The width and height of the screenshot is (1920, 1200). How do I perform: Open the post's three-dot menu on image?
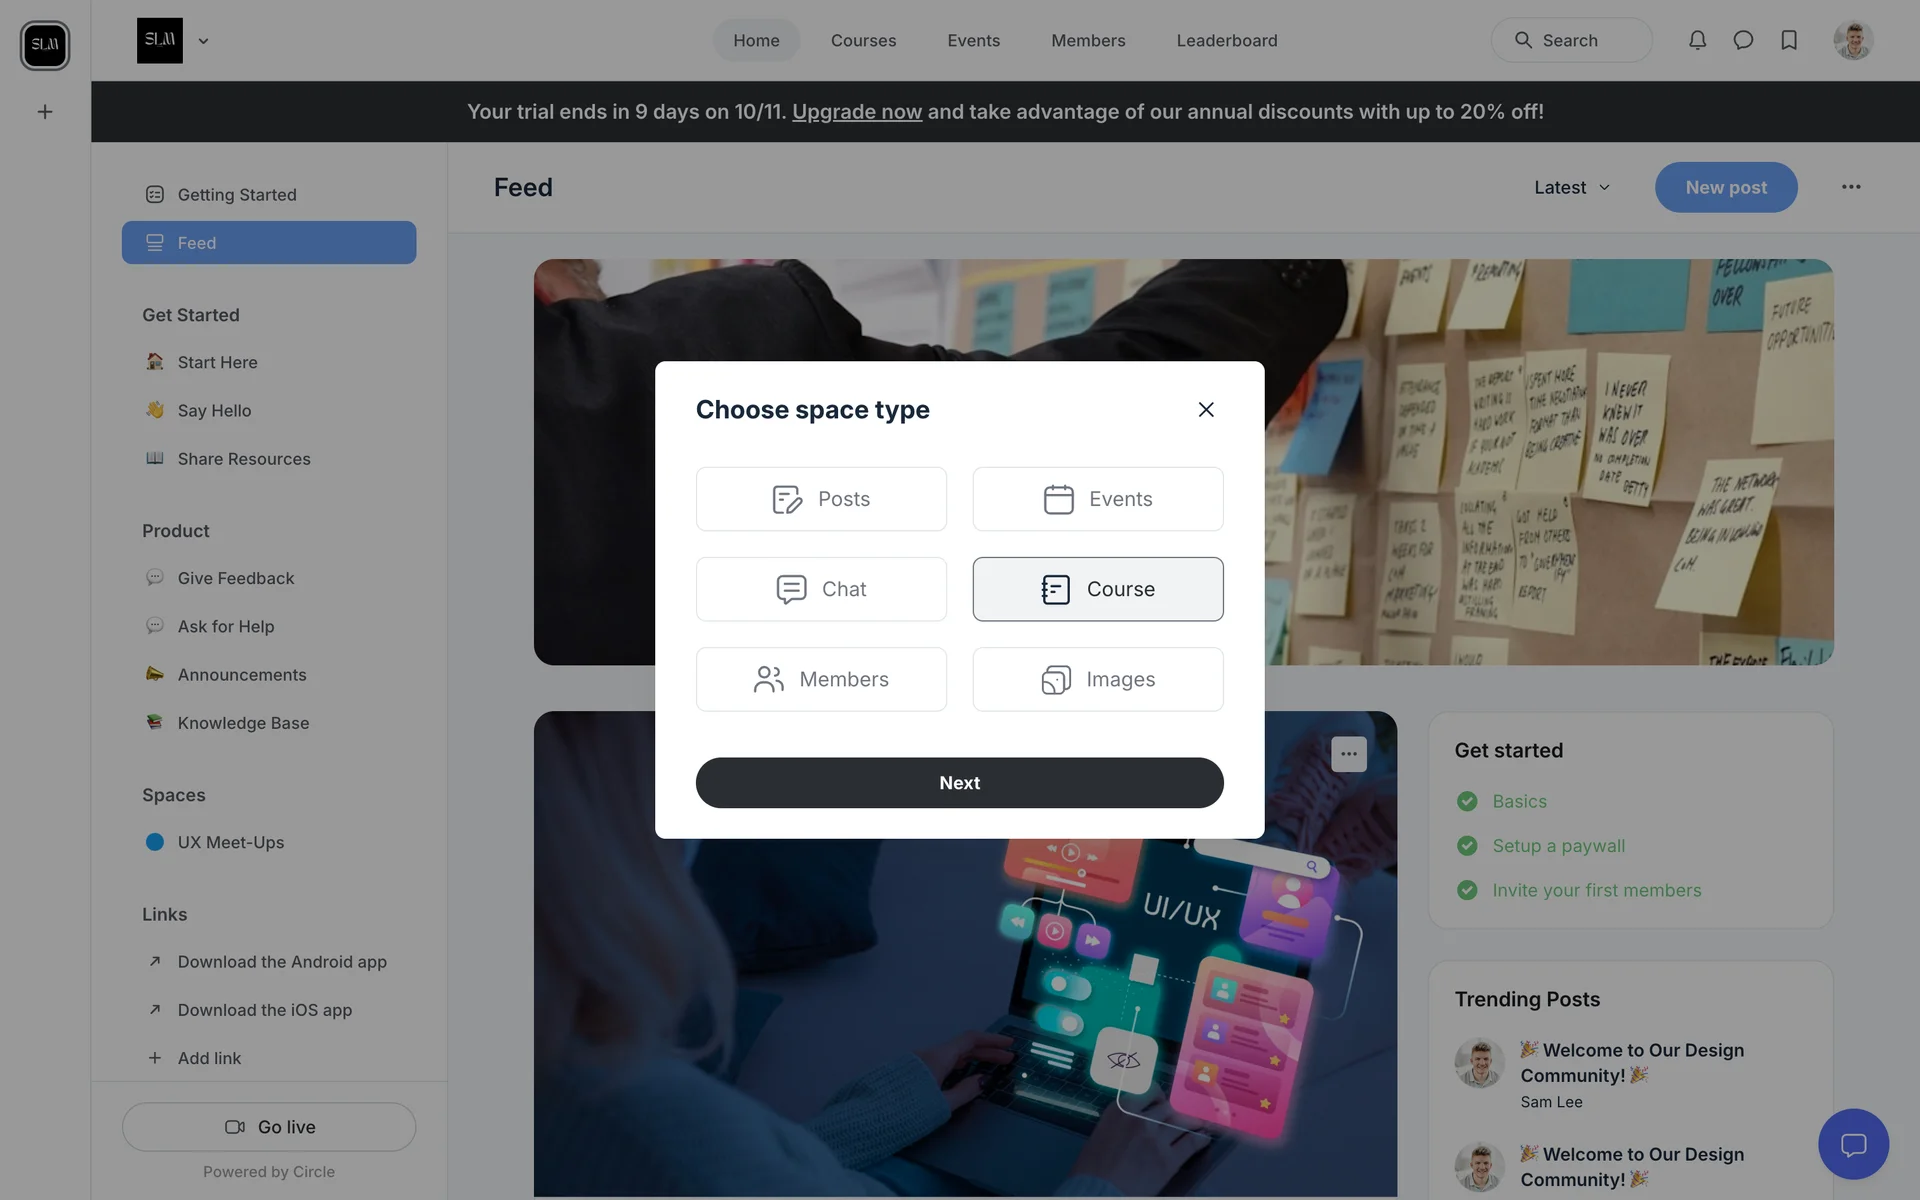tap(1348, 754)
